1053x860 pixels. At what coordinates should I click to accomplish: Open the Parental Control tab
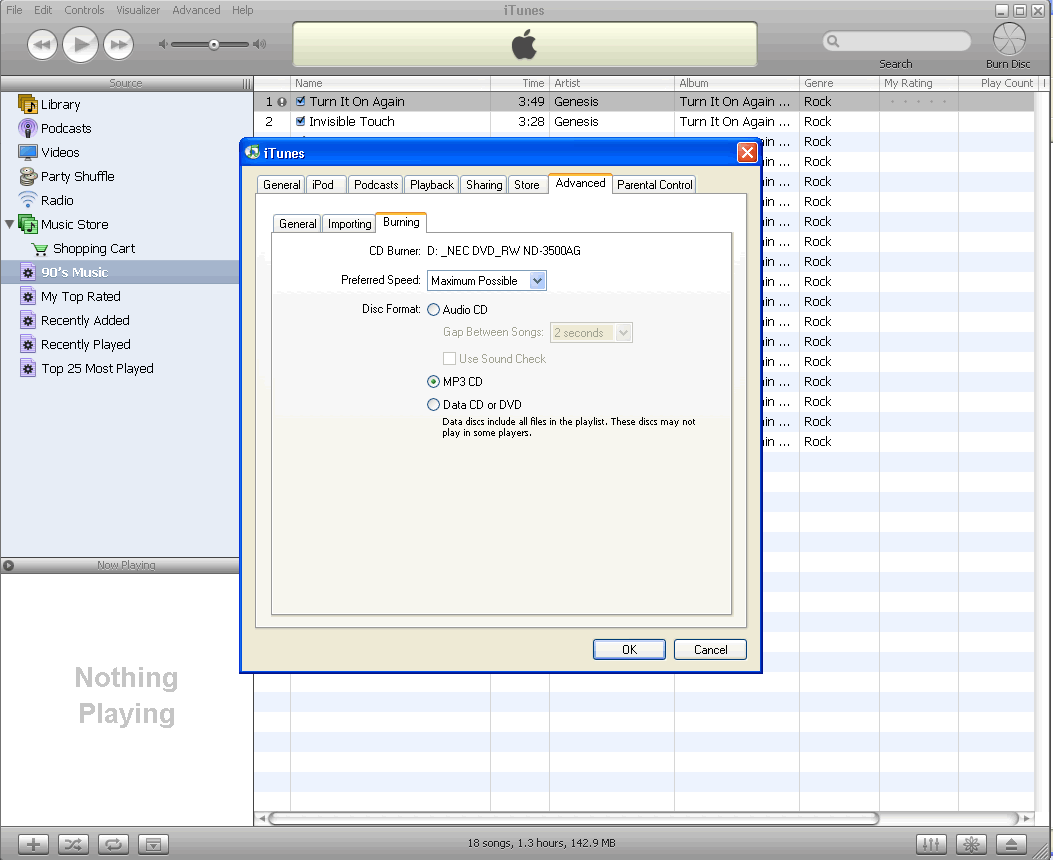tap(655, 185)
